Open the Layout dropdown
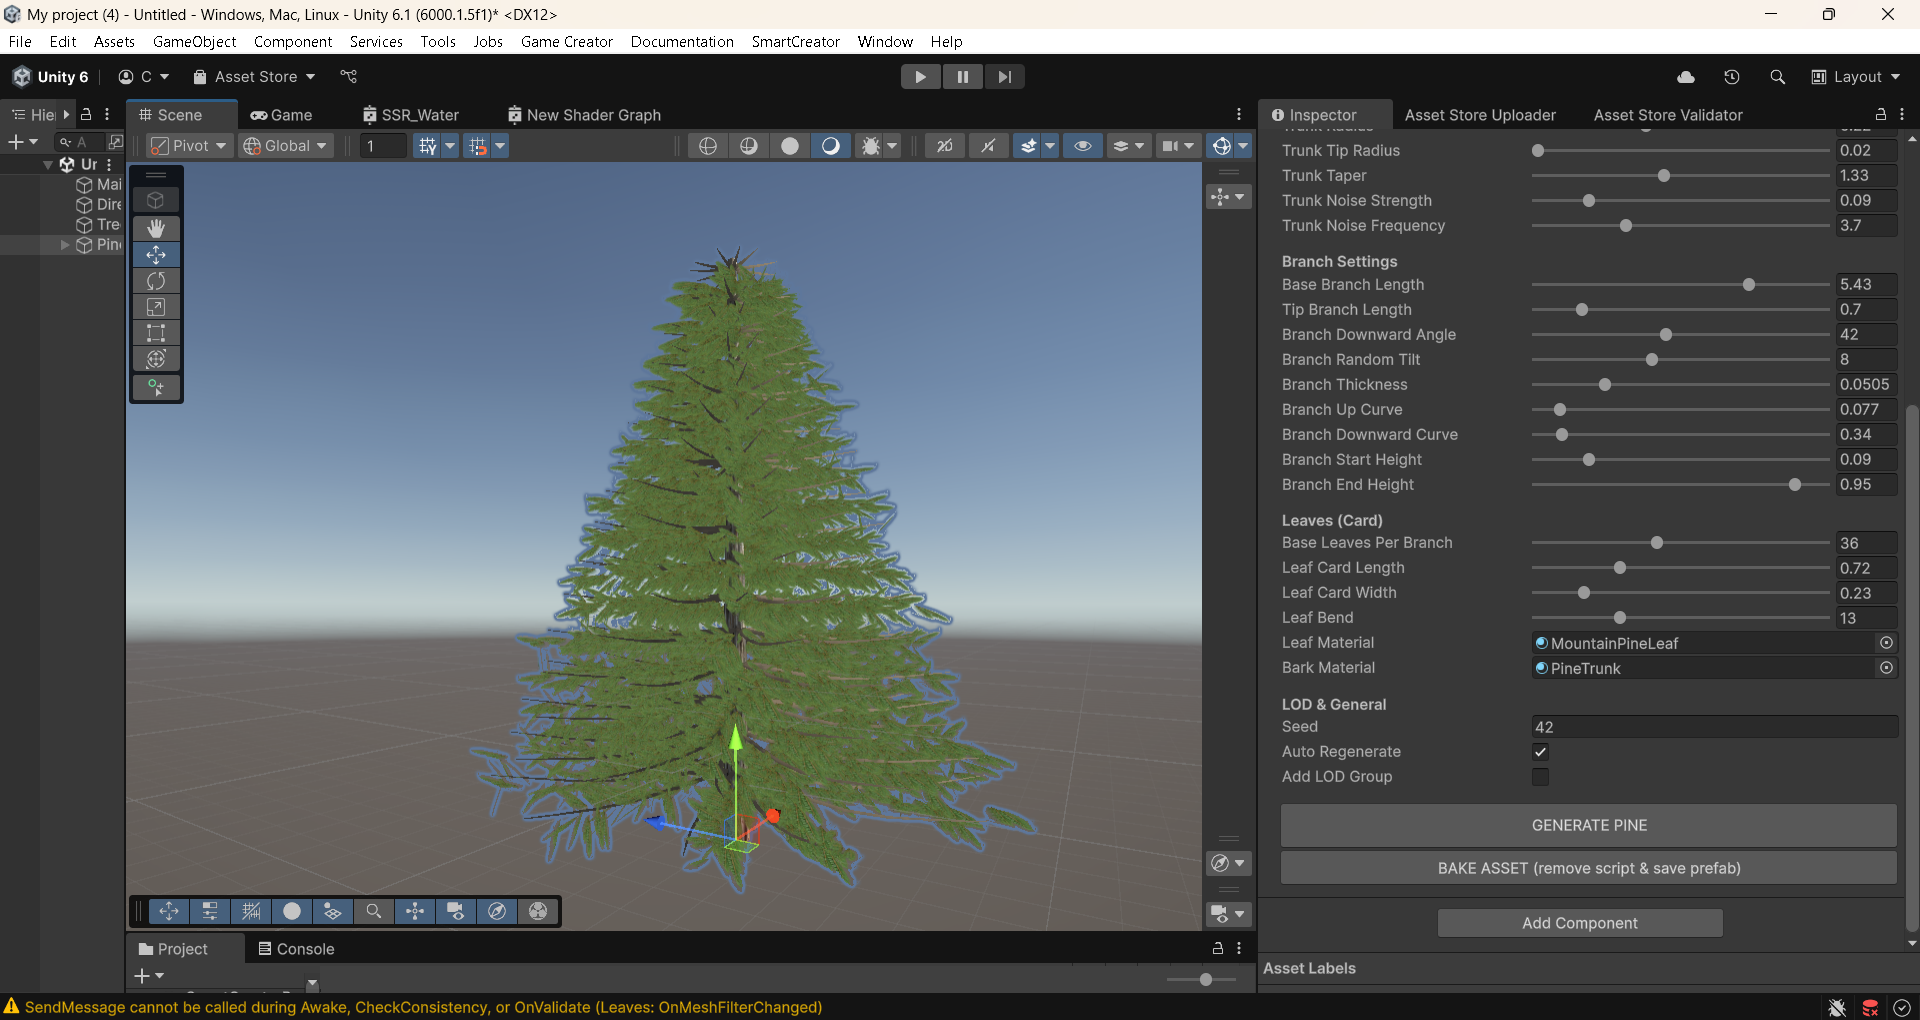The height and width of the screenshot is (1020, 1920). [x=1856, y=77]
